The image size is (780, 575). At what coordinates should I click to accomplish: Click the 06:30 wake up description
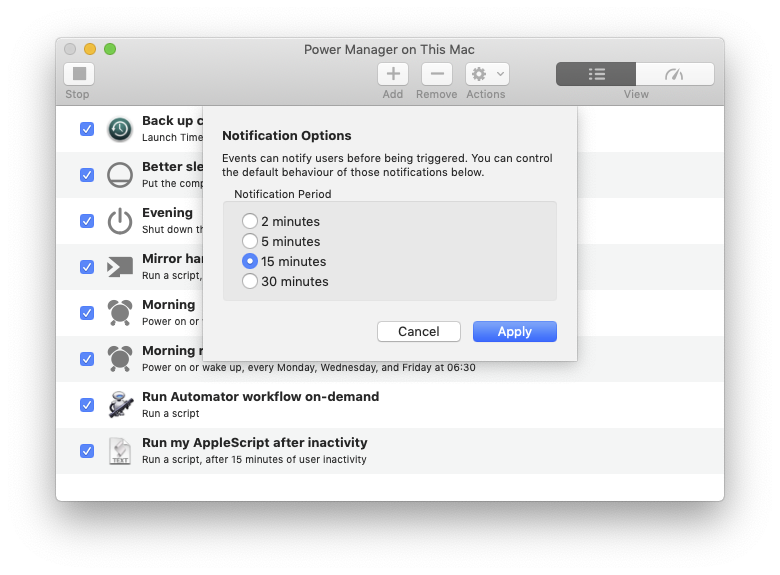[308, 368]
